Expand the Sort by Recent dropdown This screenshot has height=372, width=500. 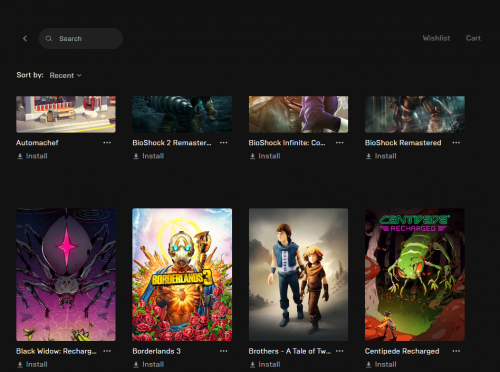click(x=65, y=75)
